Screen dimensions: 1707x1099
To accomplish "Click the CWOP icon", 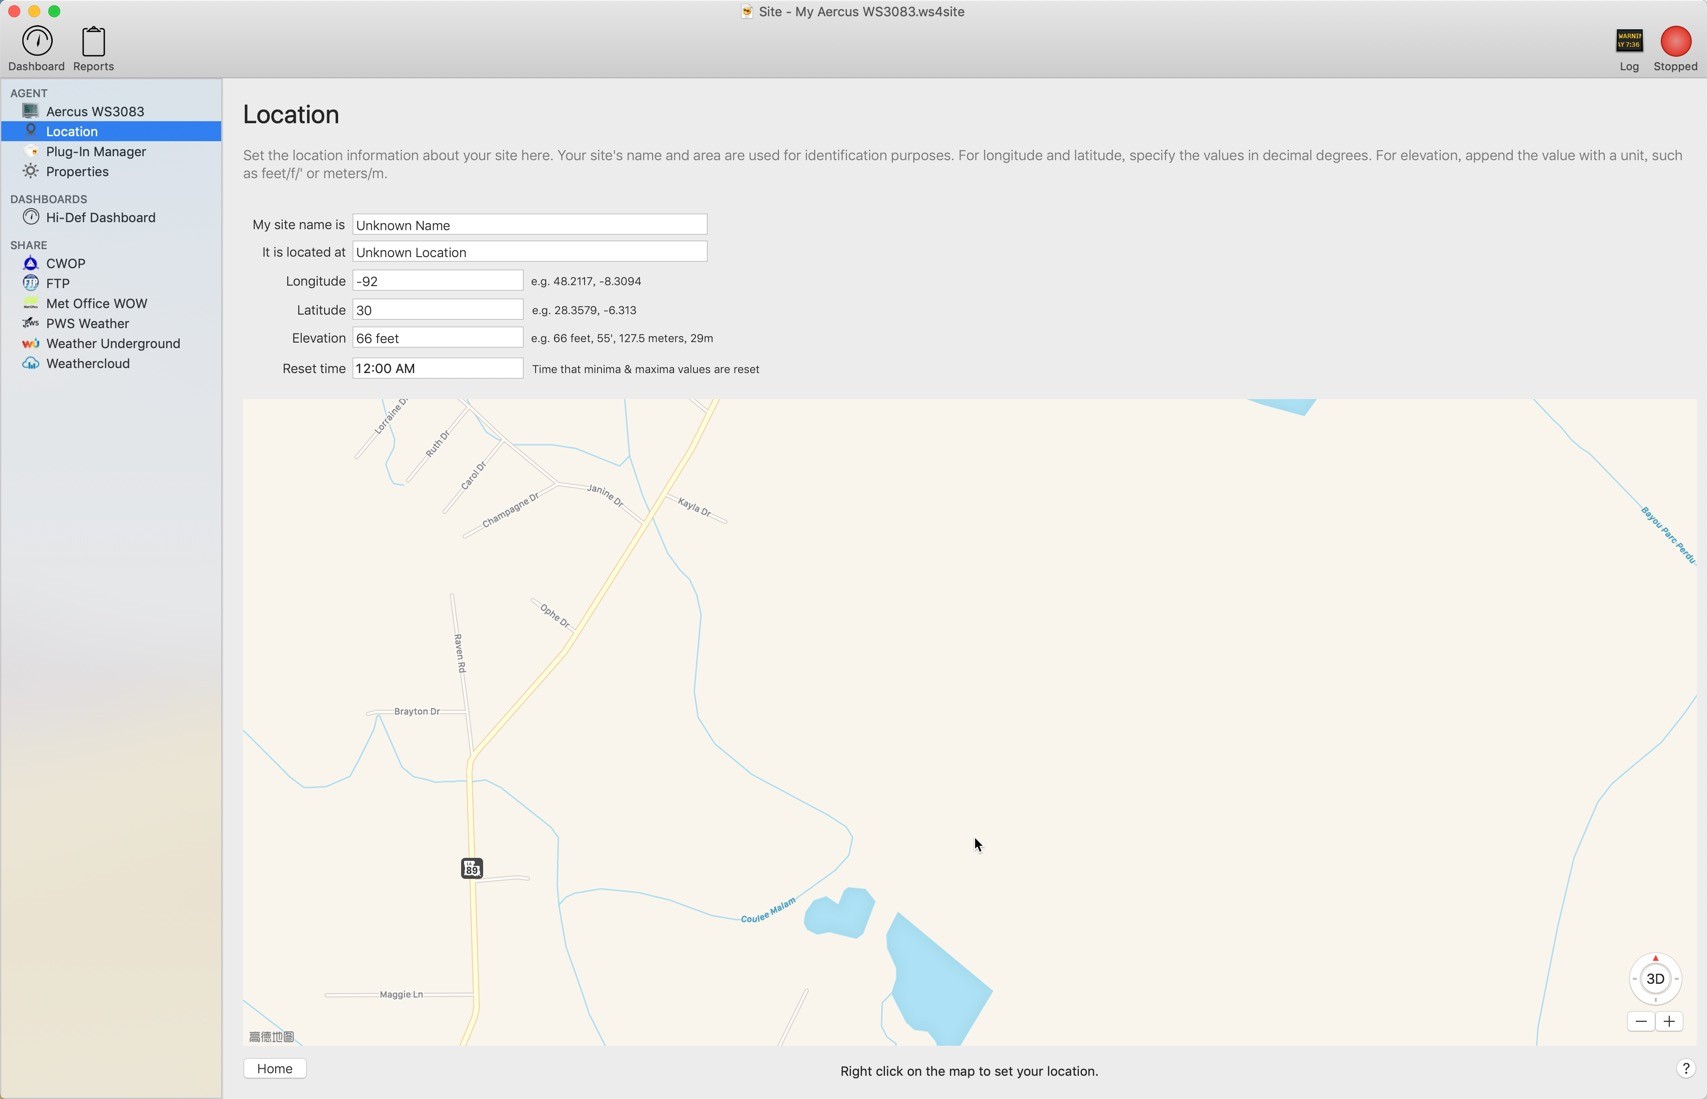I will tap(31, 263).
